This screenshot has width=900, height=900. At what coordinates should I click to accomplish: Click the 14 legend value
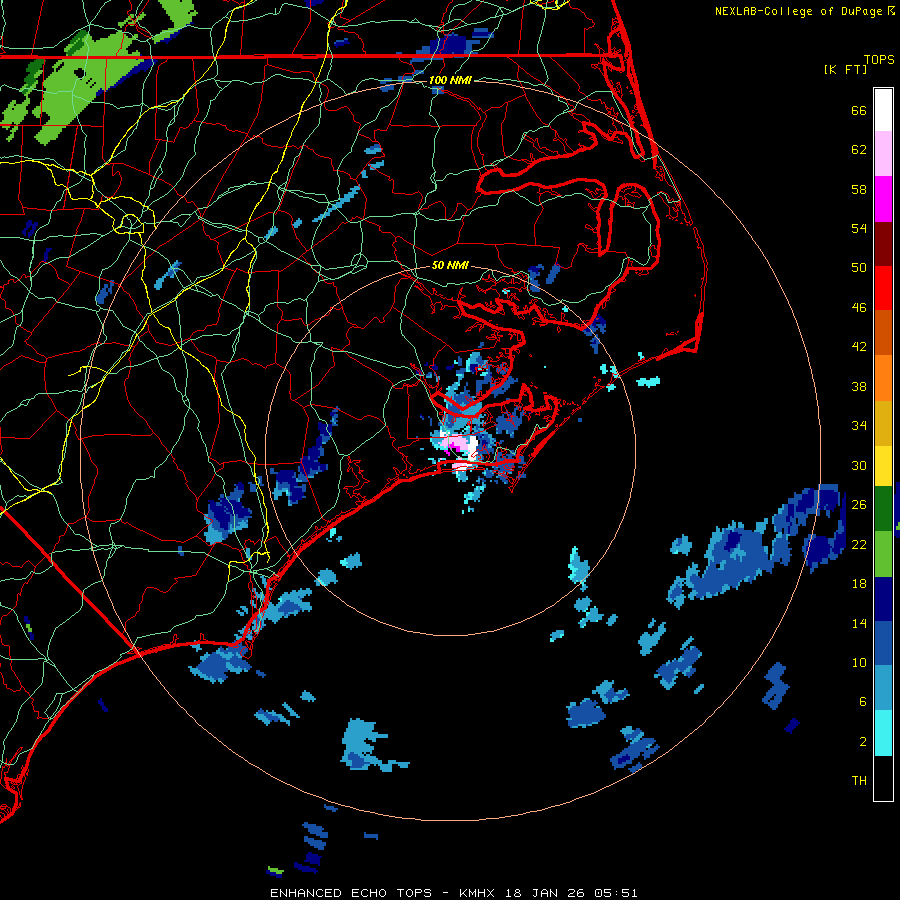pyautogui.click(x=859, y=623)
